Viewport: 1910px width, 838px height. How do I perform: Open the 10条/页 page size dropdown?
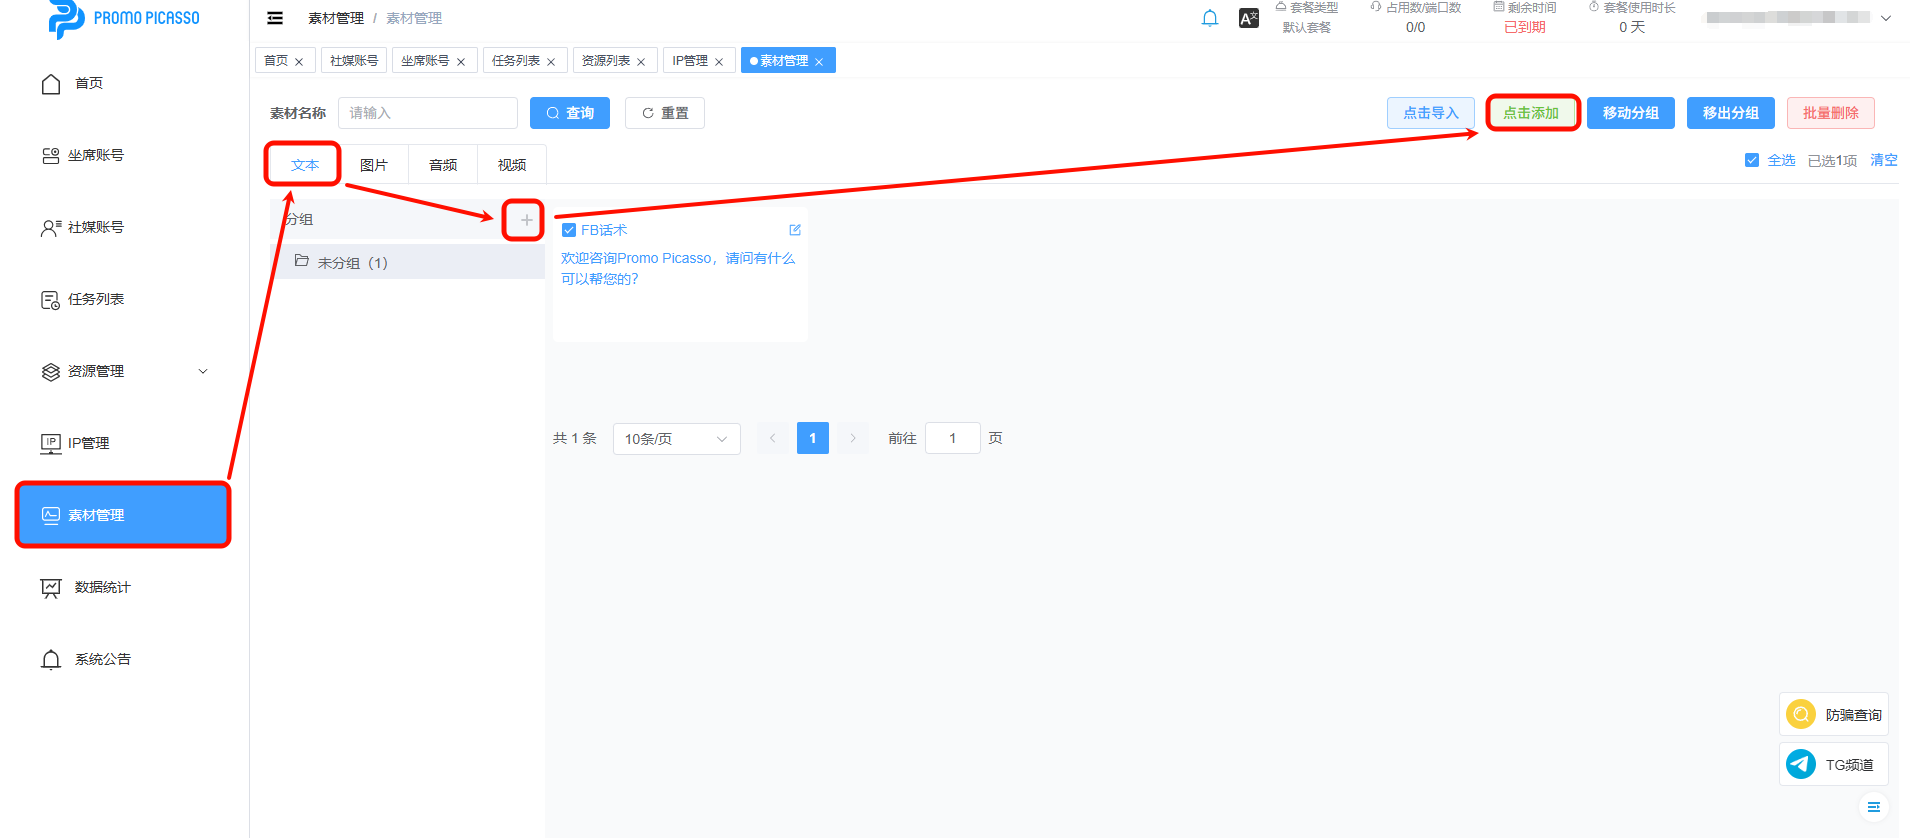click(676, 439)
